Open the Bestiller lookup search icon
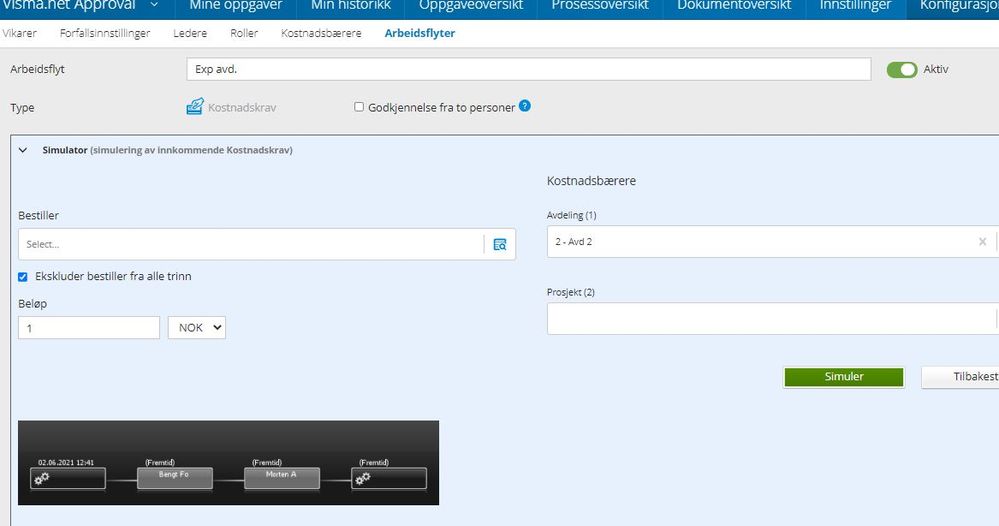 (500, 245)
